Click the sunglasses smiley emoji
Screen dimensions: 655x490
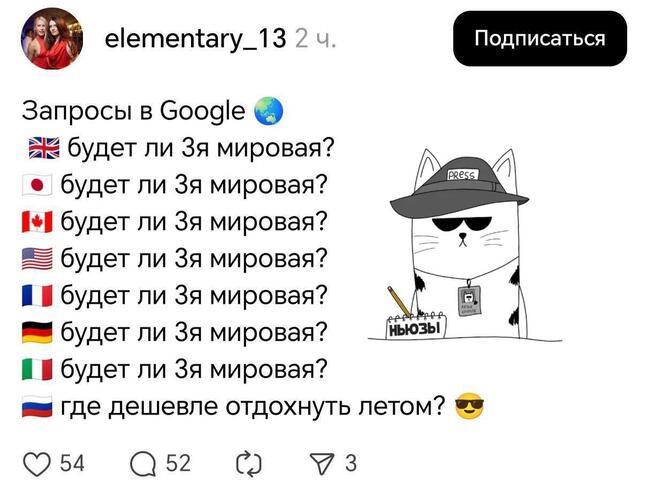pyautogui.click(x=470, y=406)
